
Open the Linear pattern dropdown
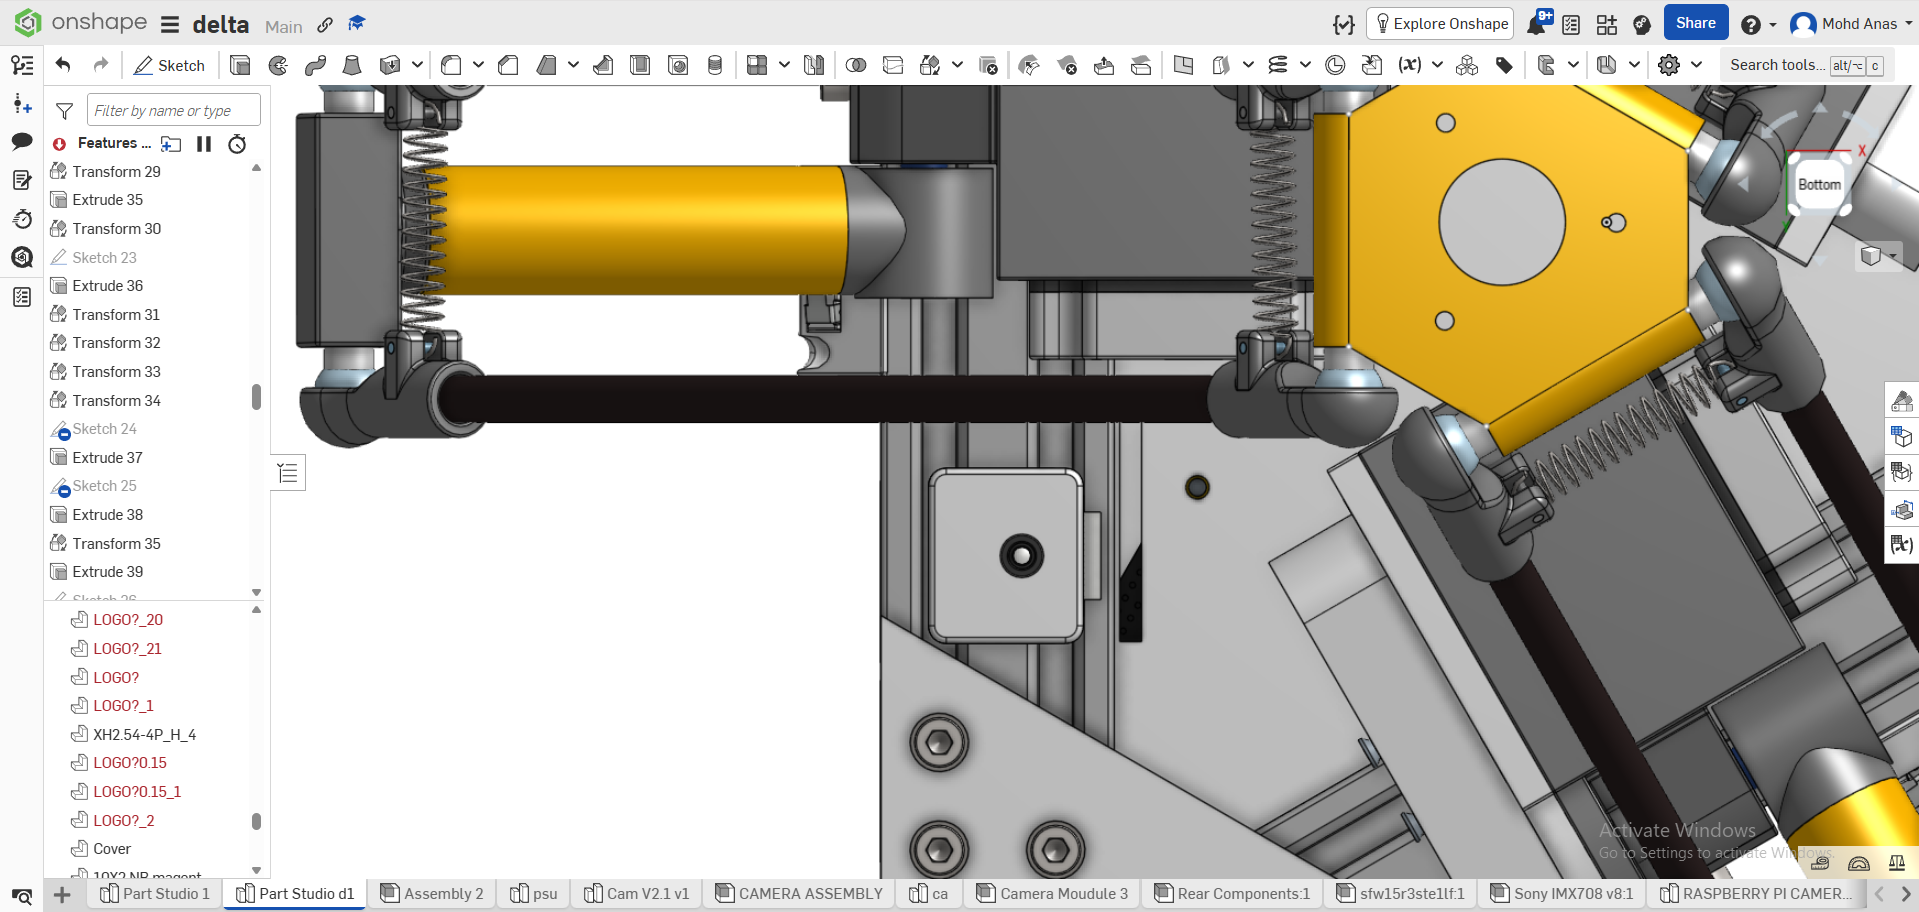coord(784,65)
